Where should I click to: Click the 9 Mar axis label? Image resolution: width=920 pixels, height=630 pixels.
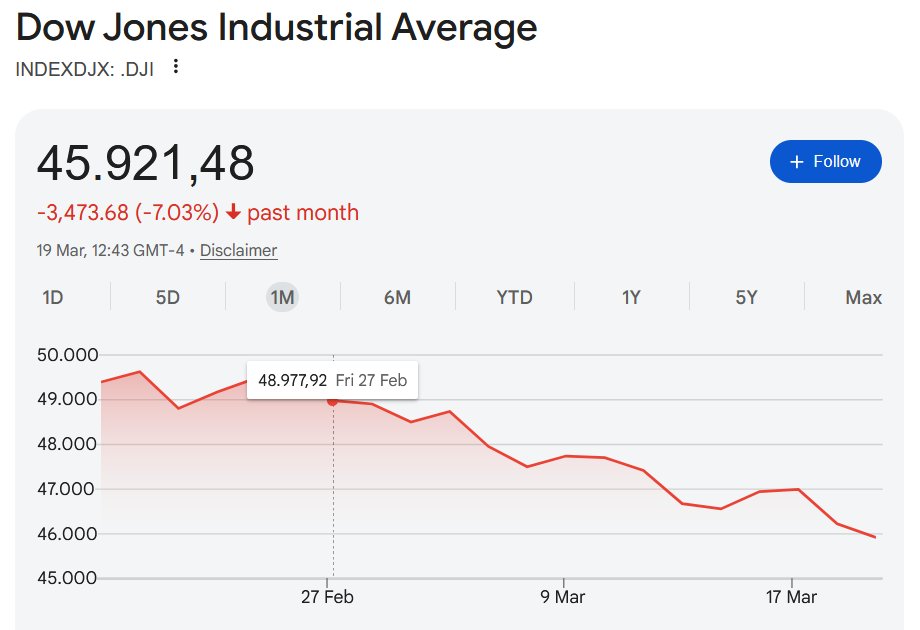point(562,597)
